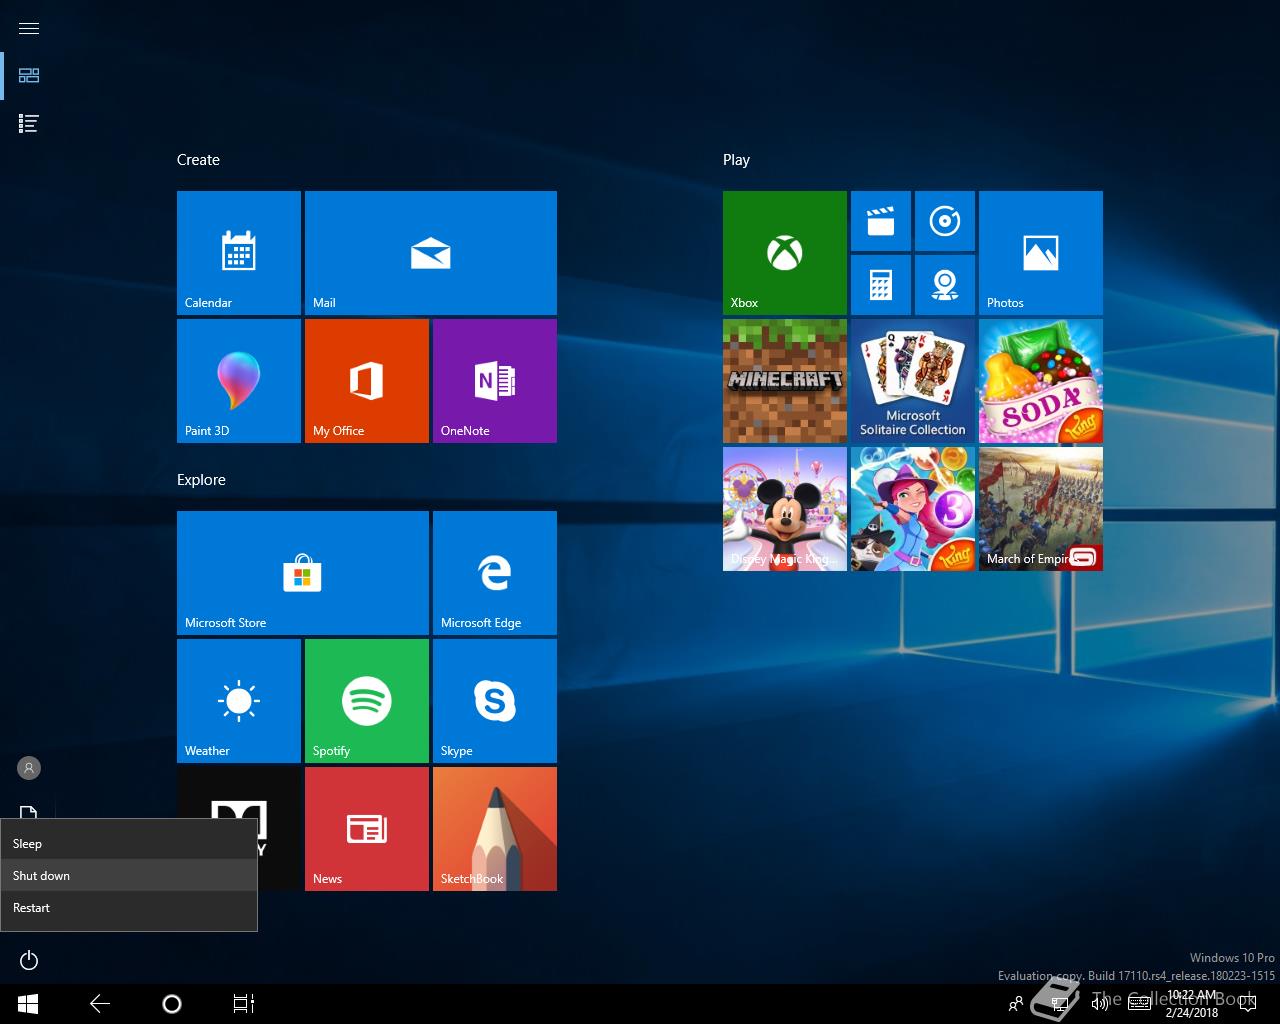Viewport: 1280px width, 1024px height.
Task: Launch the Microsoft Edge tile
Action: pos(495,573)
